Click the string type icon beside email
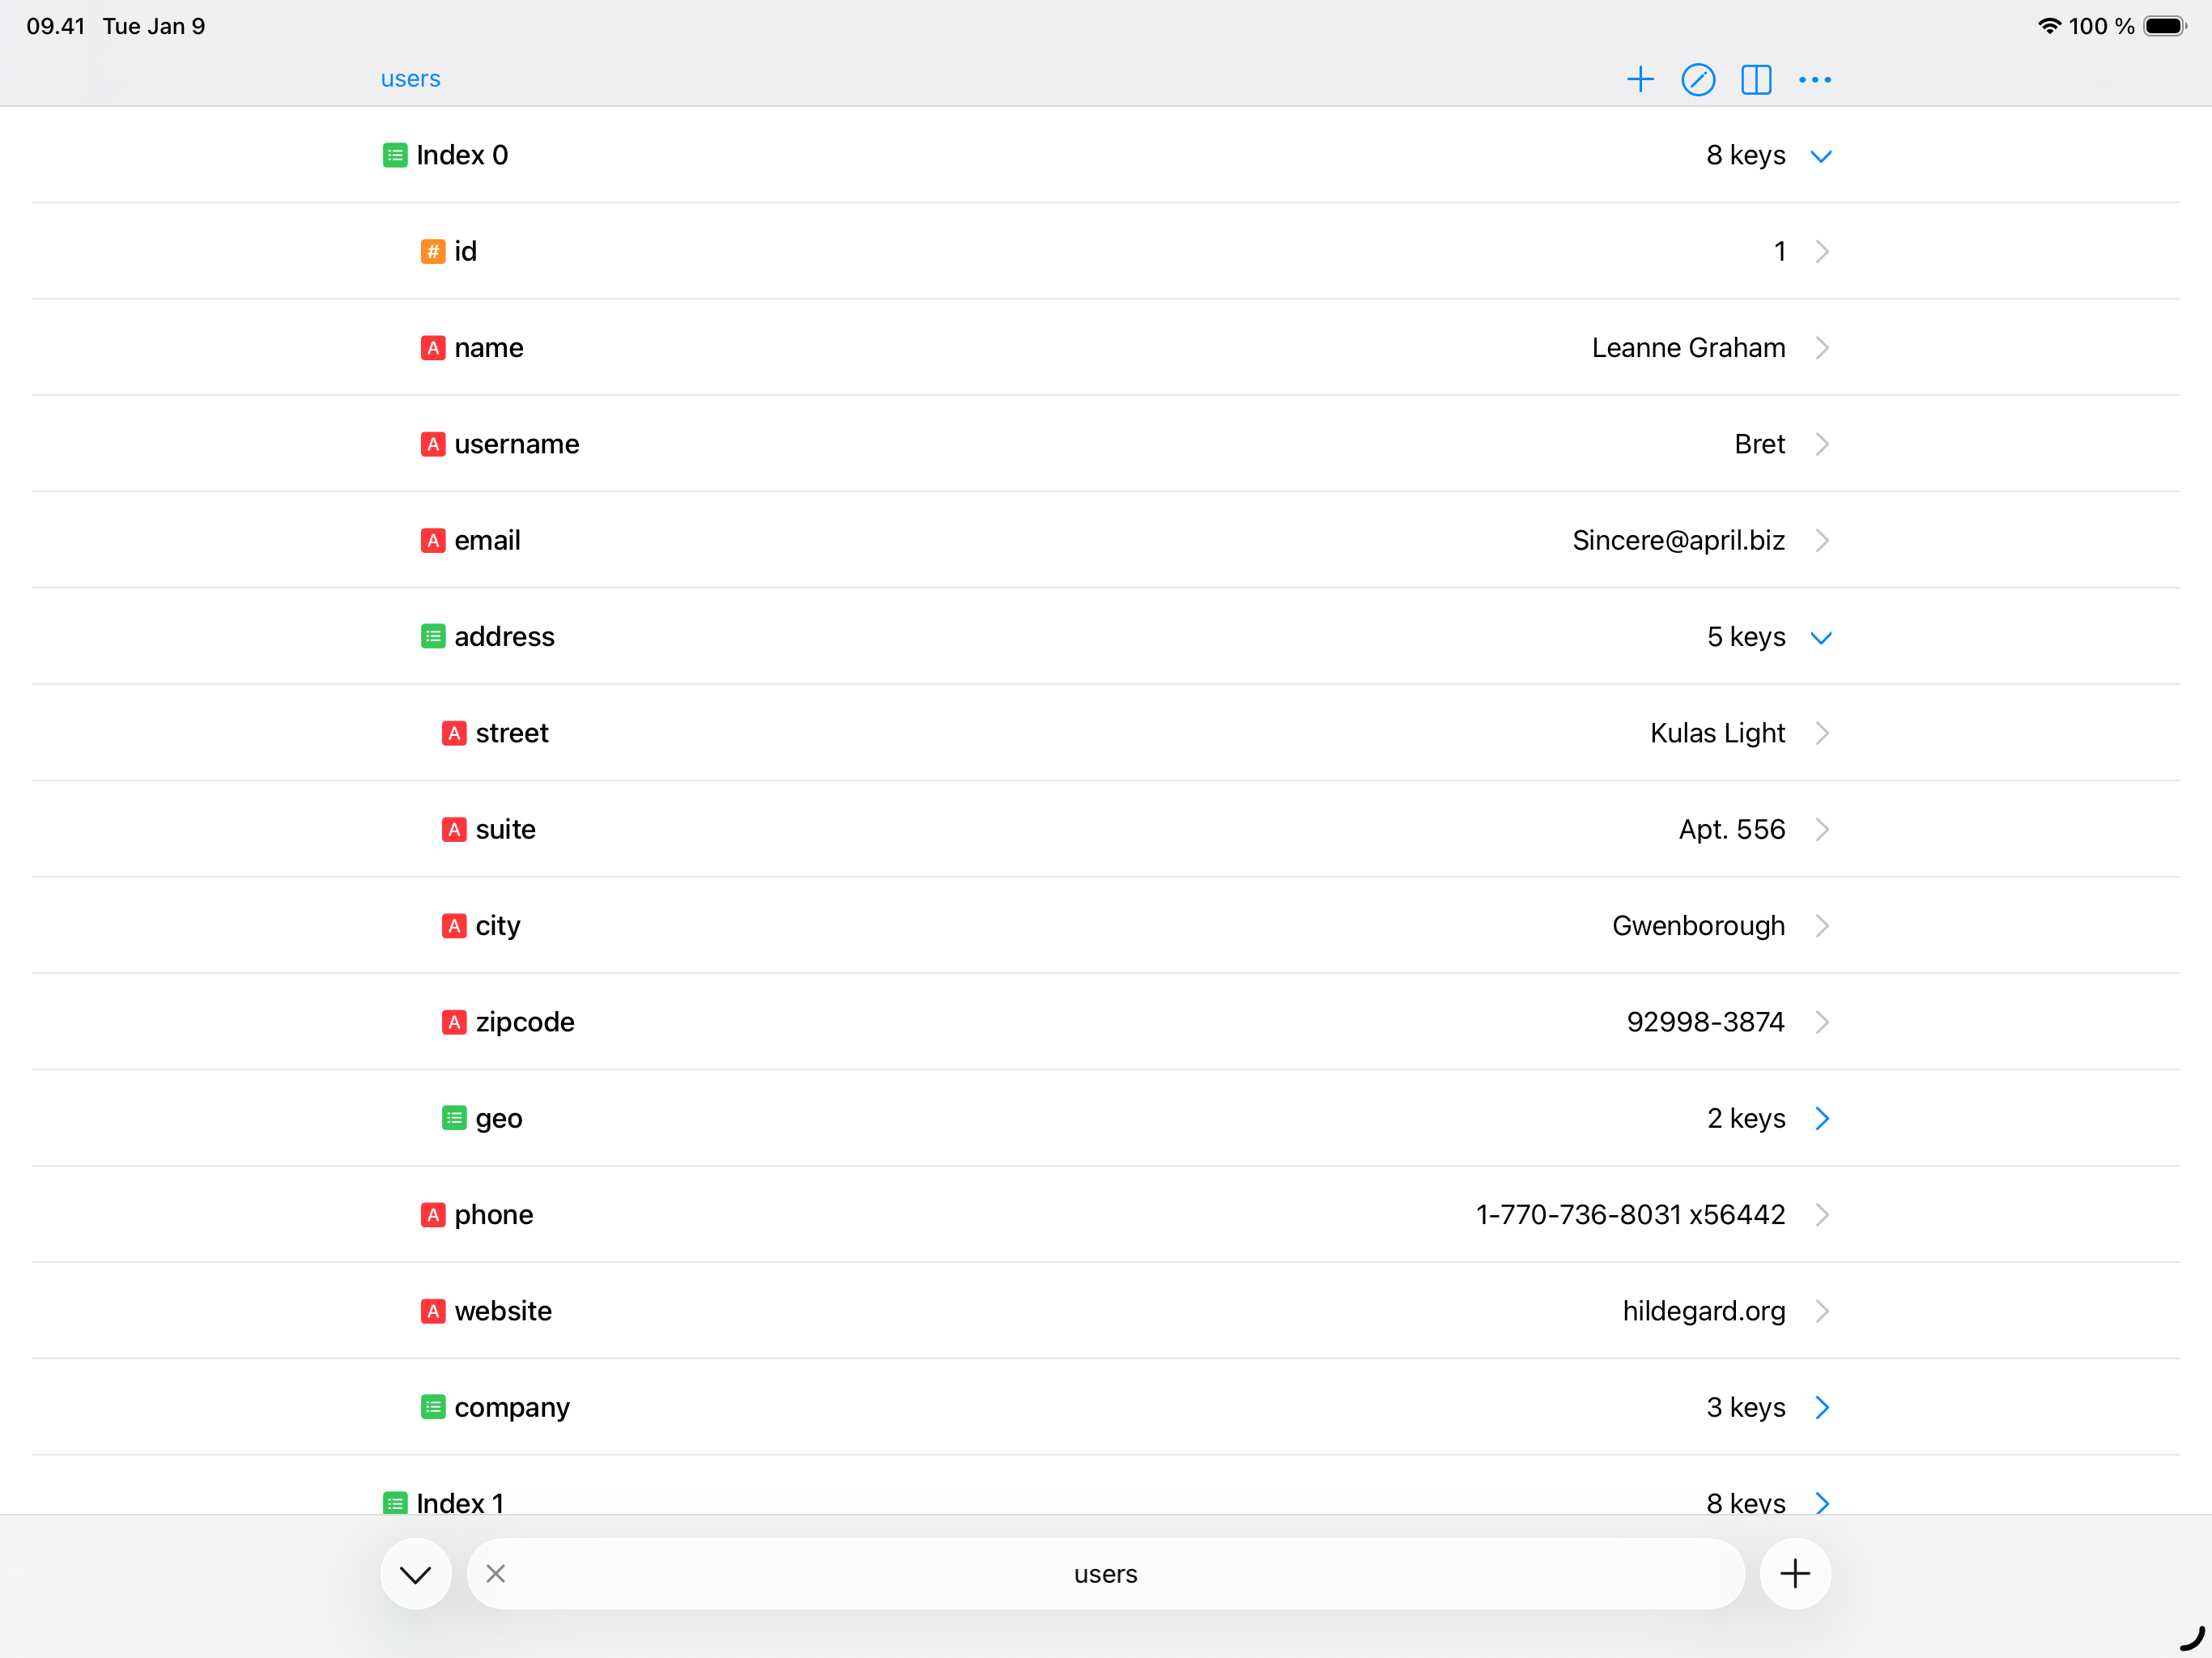 433,541
